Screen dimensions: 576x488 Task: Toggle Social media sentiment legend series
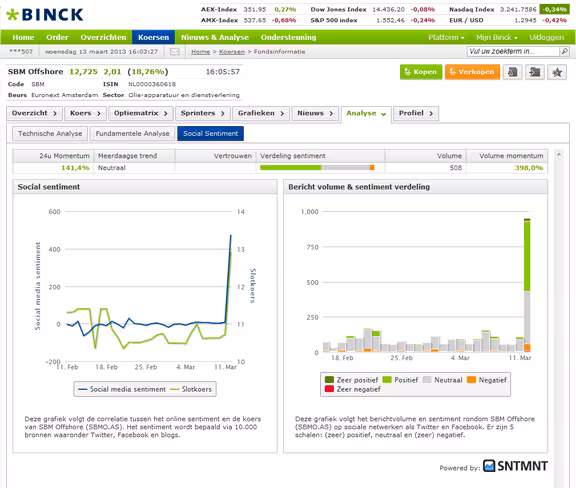click(122, 389)
